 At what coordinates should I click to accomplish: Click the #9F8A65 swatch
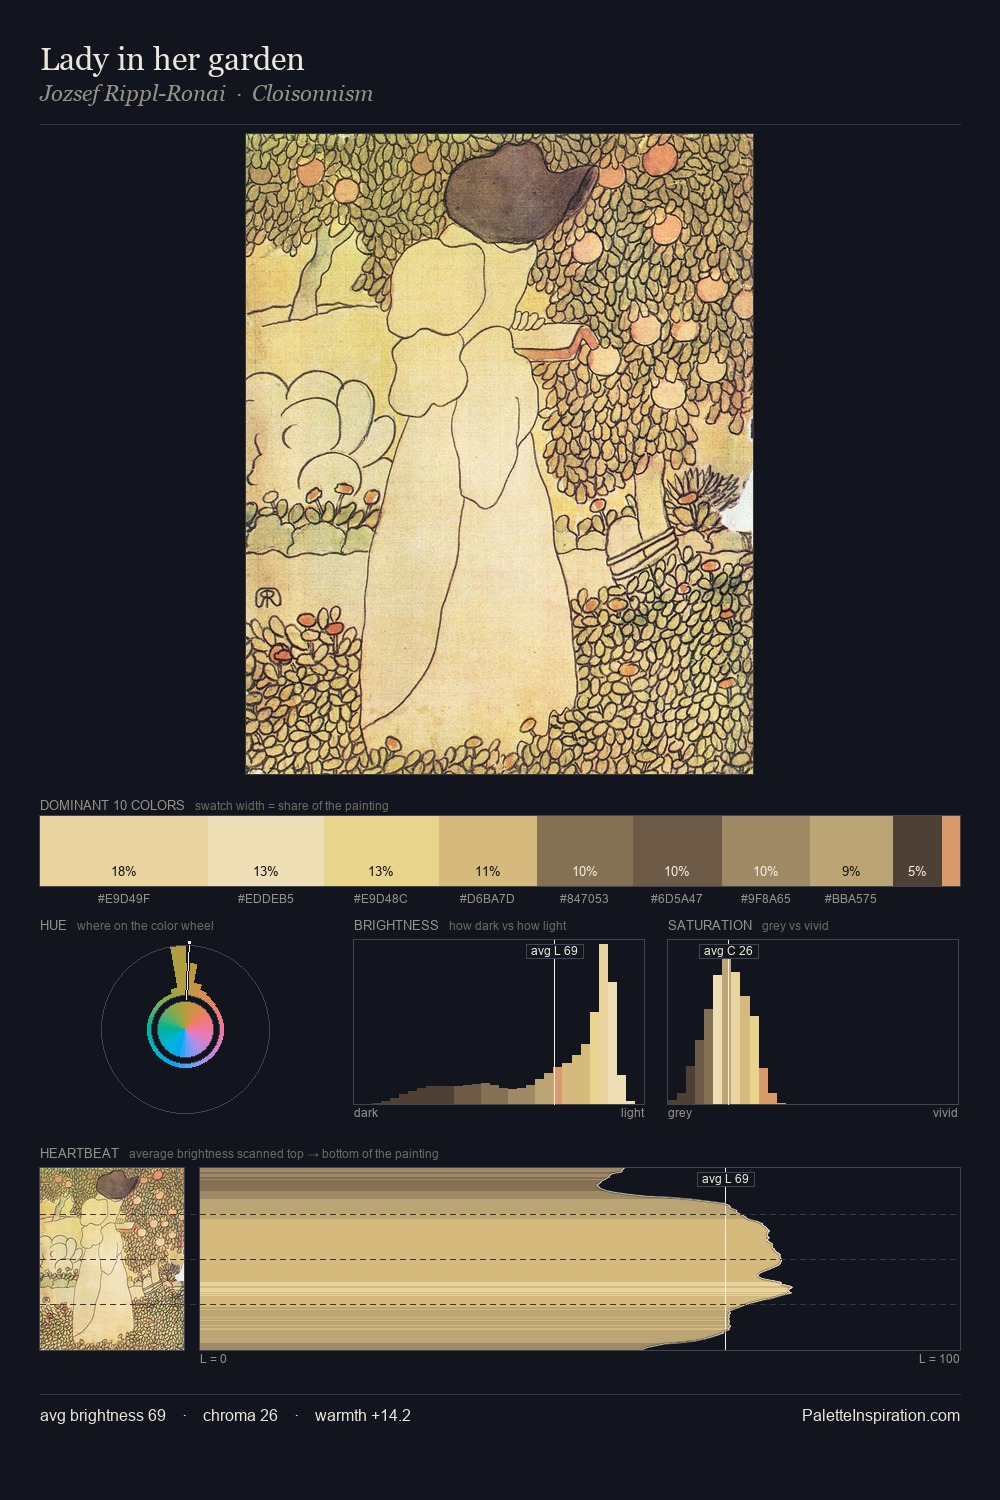pos(766,851)
